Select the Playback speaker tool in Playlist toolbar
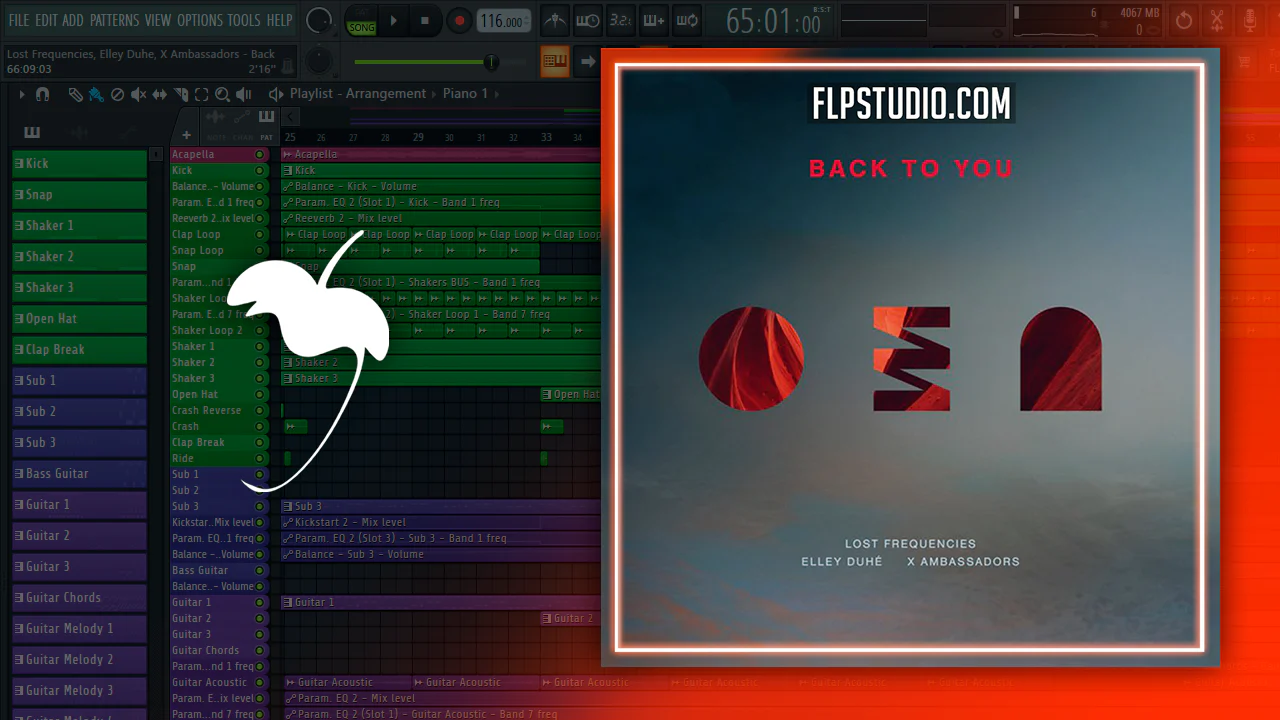Screen dimensions: 1280x720 point(243,94)
